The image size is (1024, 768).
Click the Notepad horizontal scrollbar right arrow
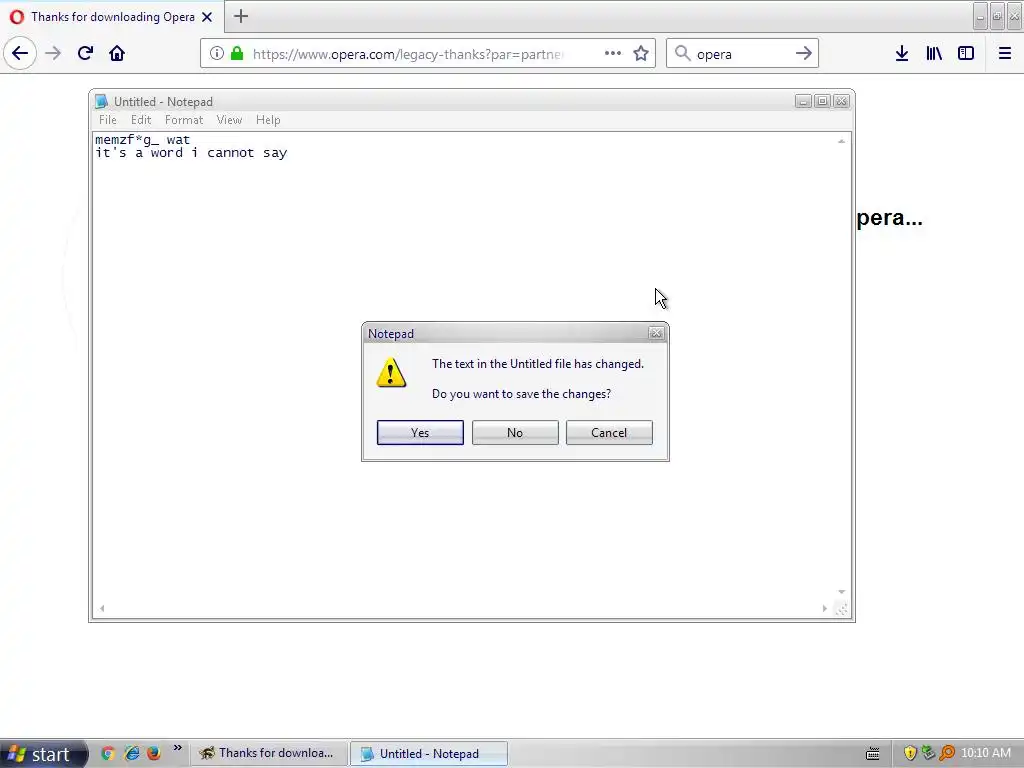point(824,609)
